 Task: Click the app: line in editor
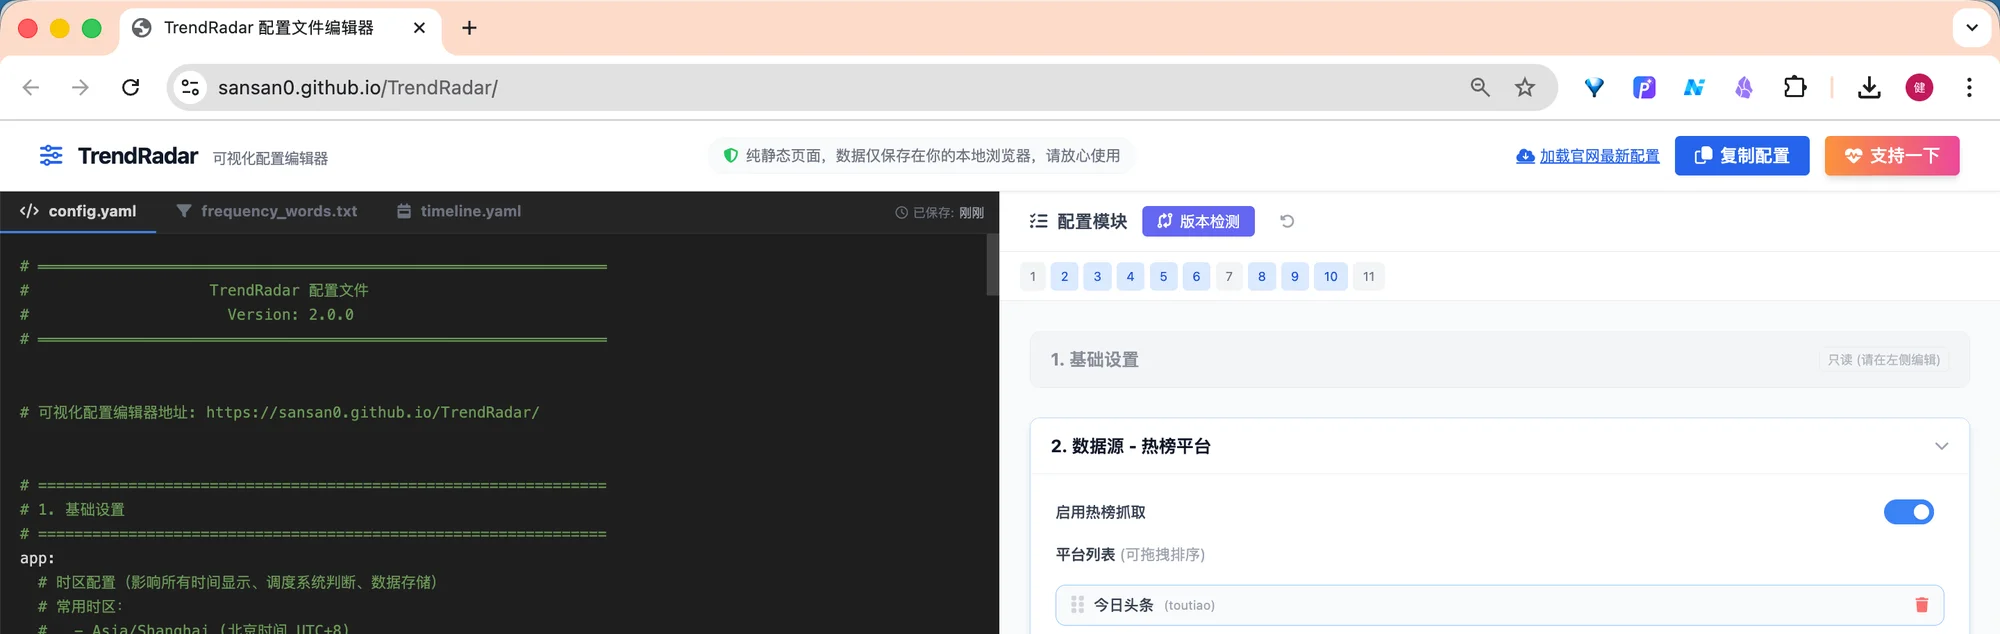click(x=37, y=558)
